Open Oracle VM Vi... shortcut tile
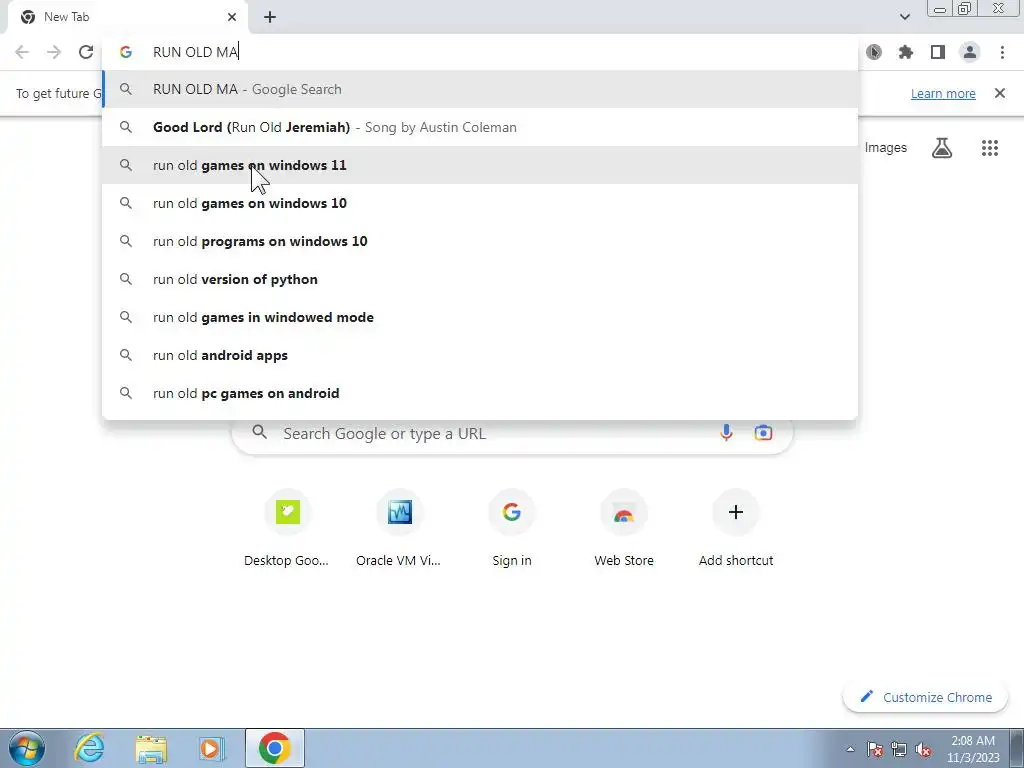This screenshot has height=768, width=1024. [x=399, y=529]
